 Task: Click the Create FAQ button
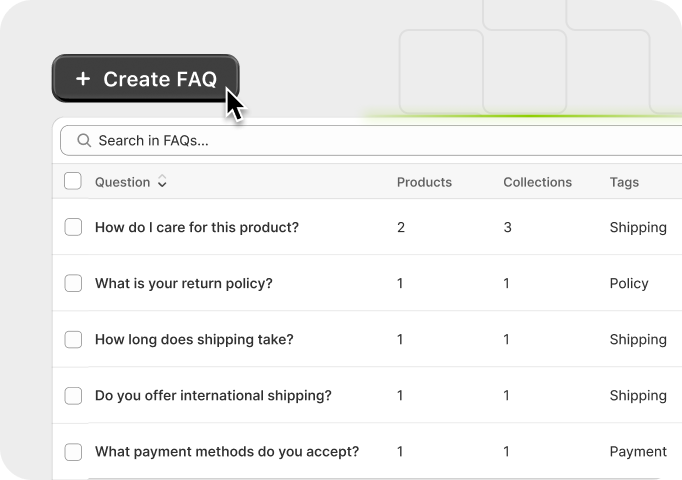pos(146,79)
